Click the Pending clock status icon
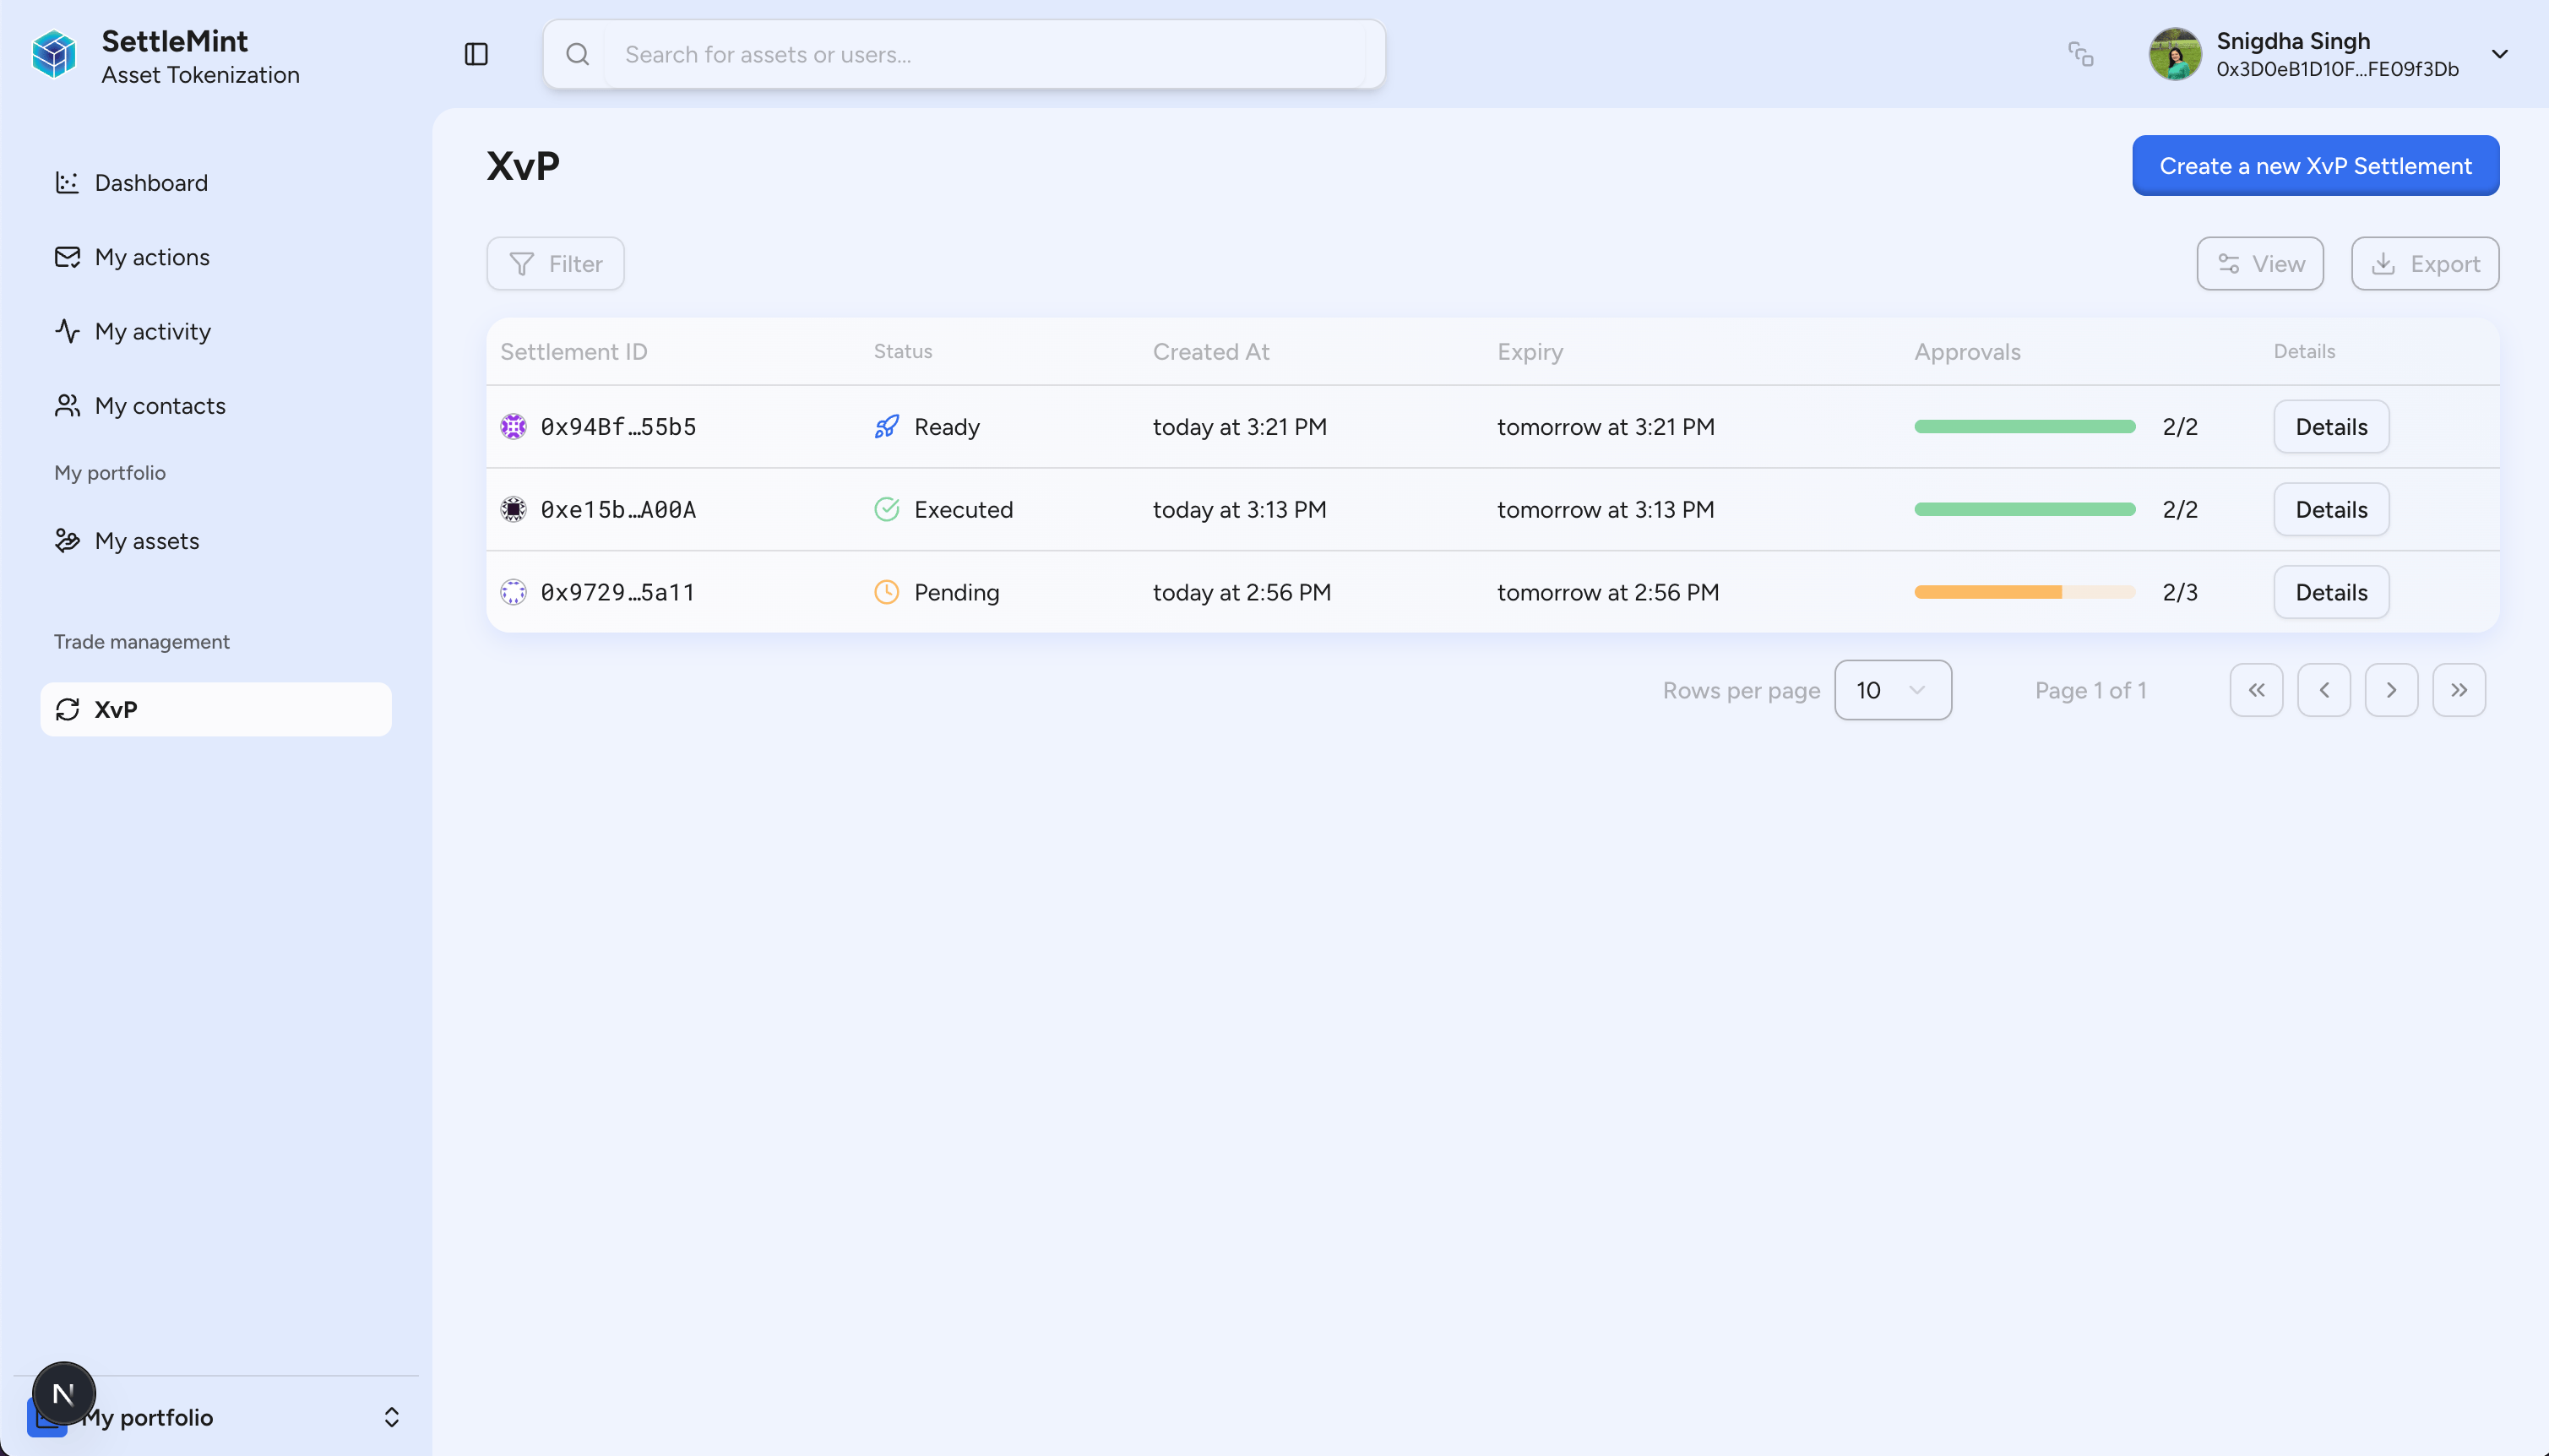This screenshot has height=1456, width=2549. click(x=886, y=593)
